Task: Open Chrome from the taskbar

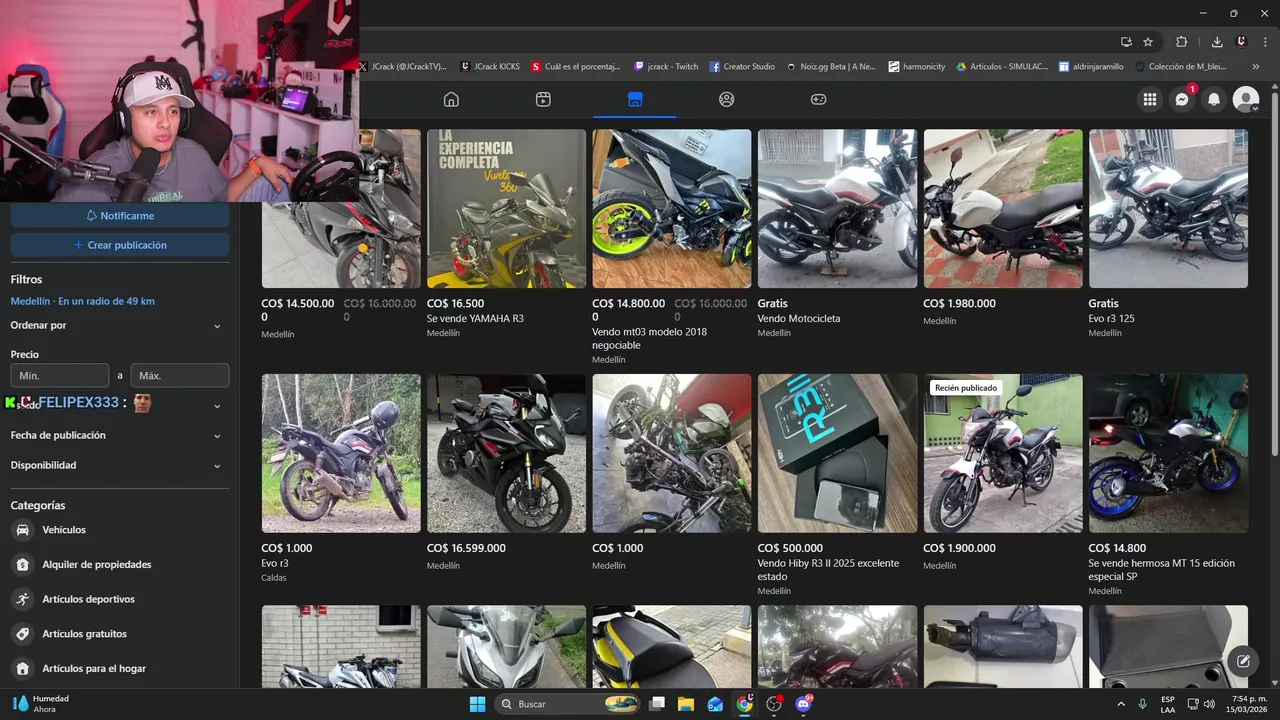Action: tap(744, 704)
